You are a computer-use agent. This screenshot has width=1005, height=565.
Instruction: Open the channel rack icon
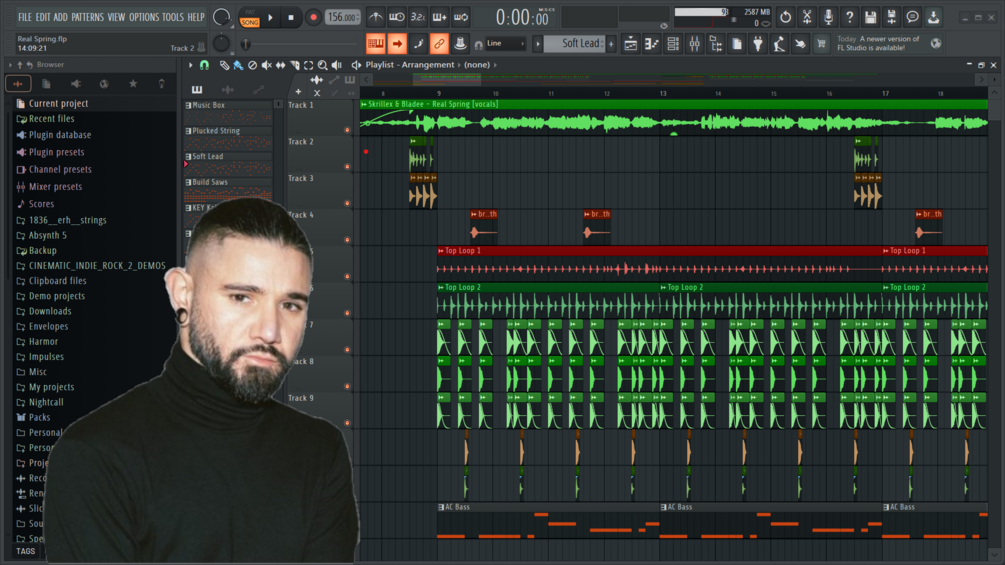pyautogui.click(x=673, y=44)
